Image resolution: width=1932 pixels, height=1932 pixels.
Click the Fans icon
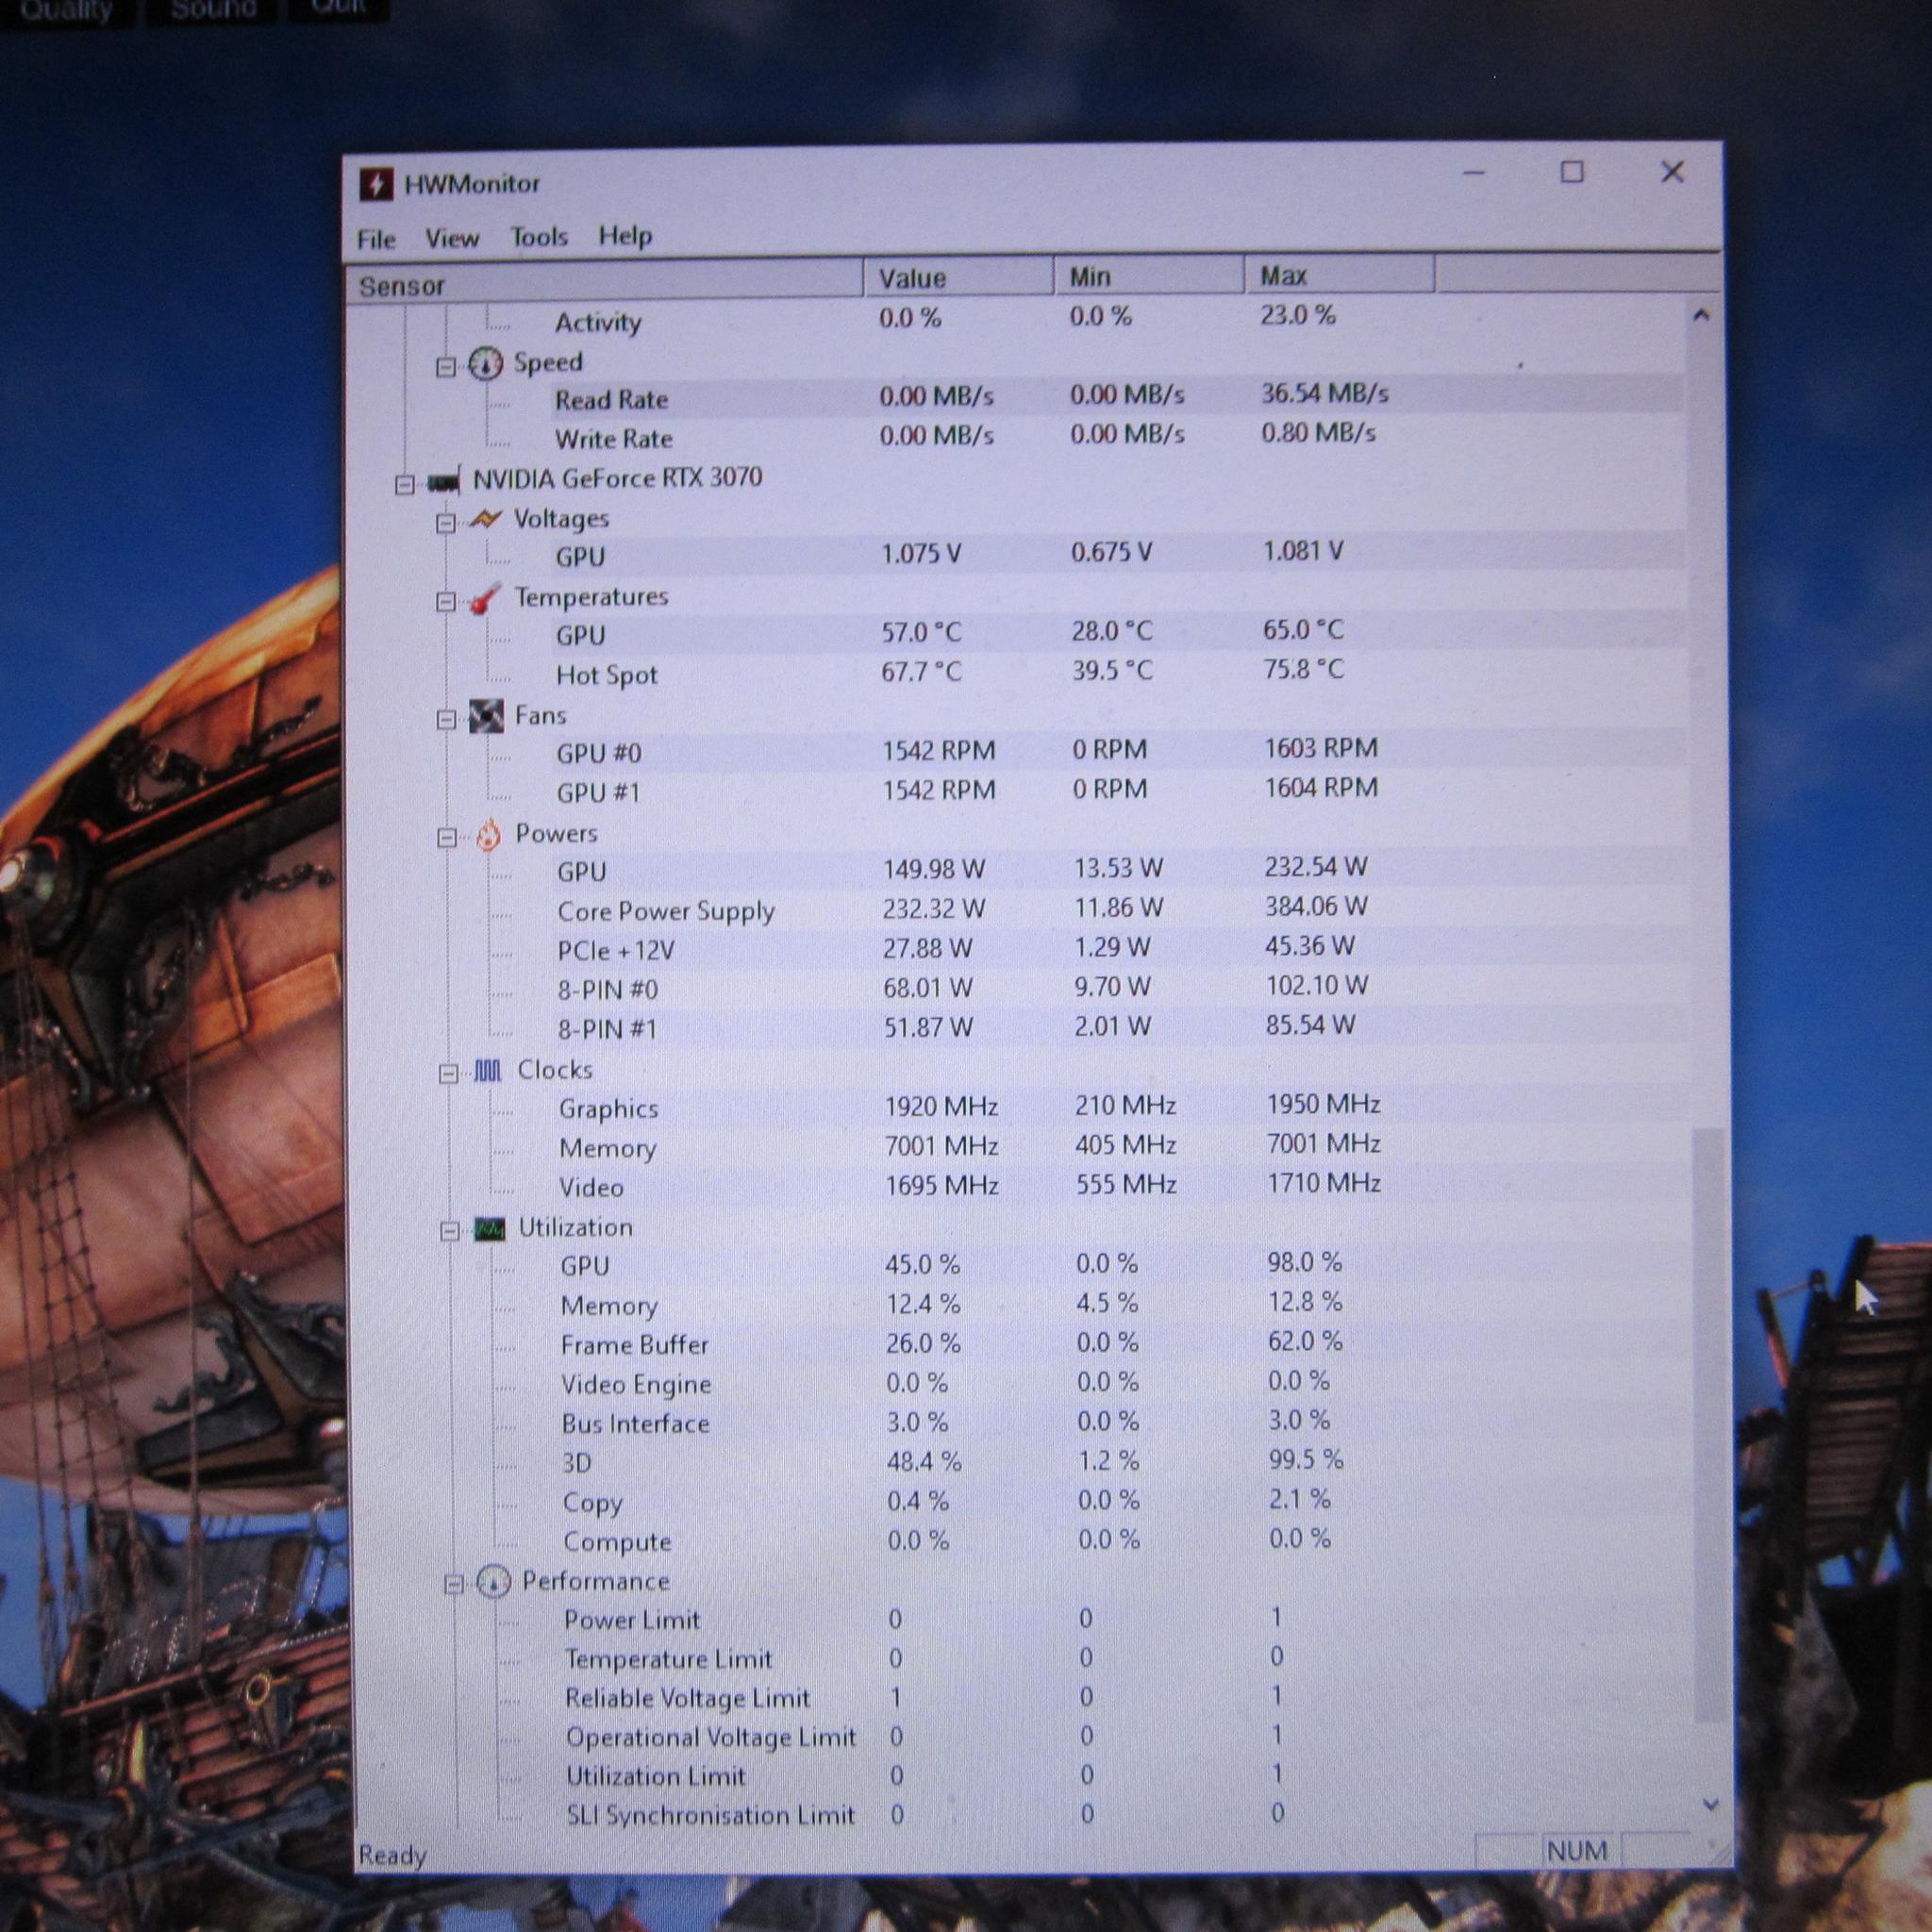(x=486, y=716)
